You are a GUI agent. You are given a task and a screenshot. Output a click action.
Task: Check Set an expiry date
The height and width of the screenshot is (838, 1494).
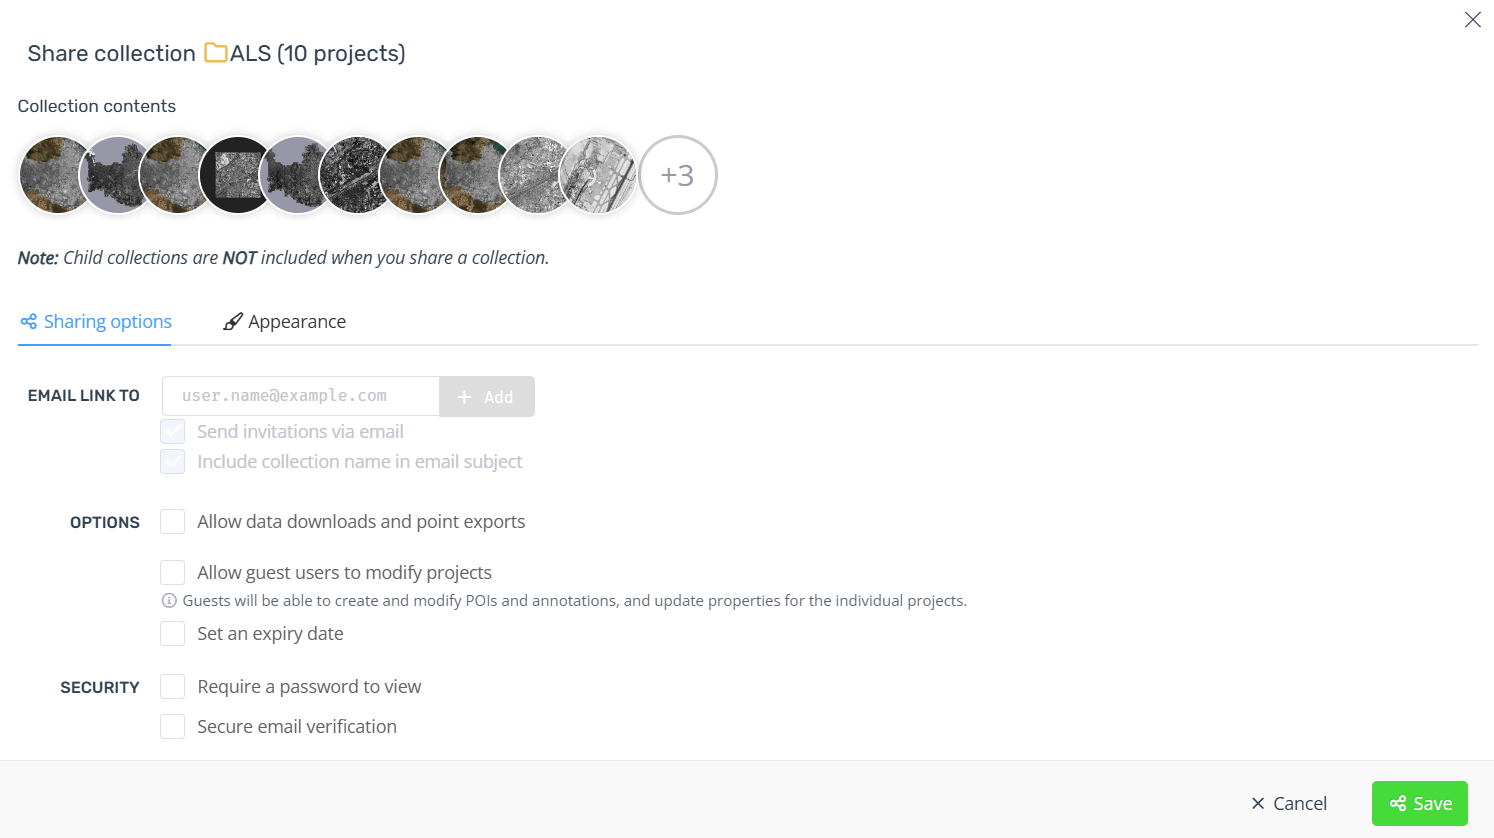click(x=173, y=634)
